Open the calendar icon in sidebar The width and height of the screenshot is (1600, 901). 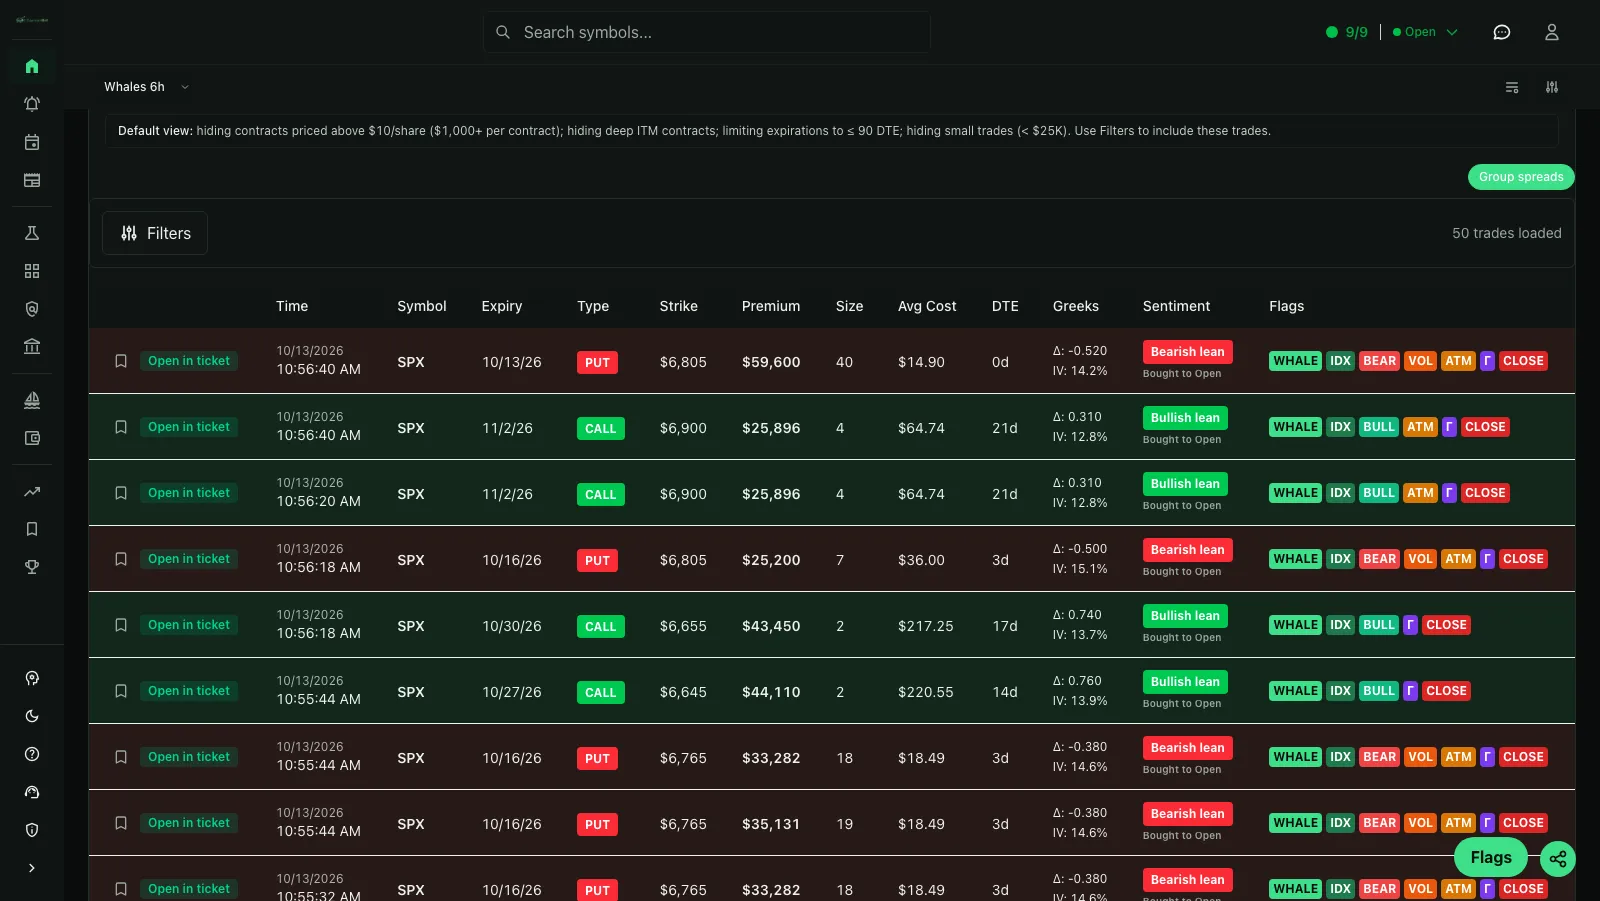click(32, 142)
